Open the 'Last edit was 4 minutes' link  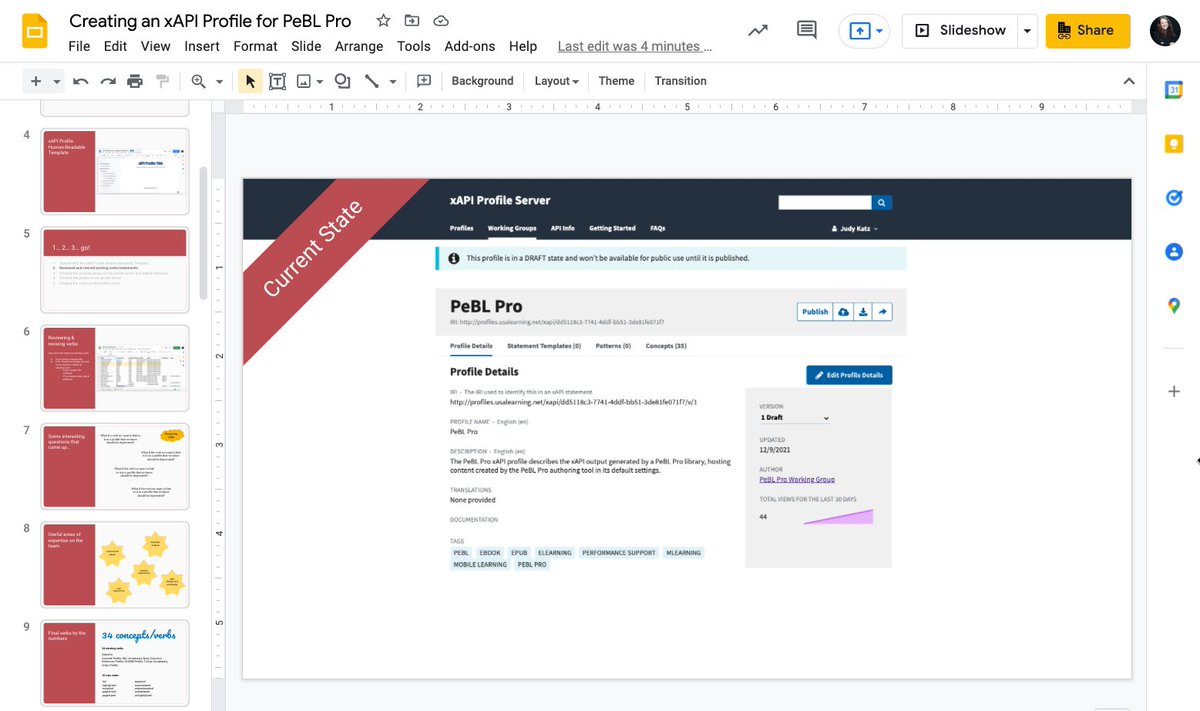635,46
